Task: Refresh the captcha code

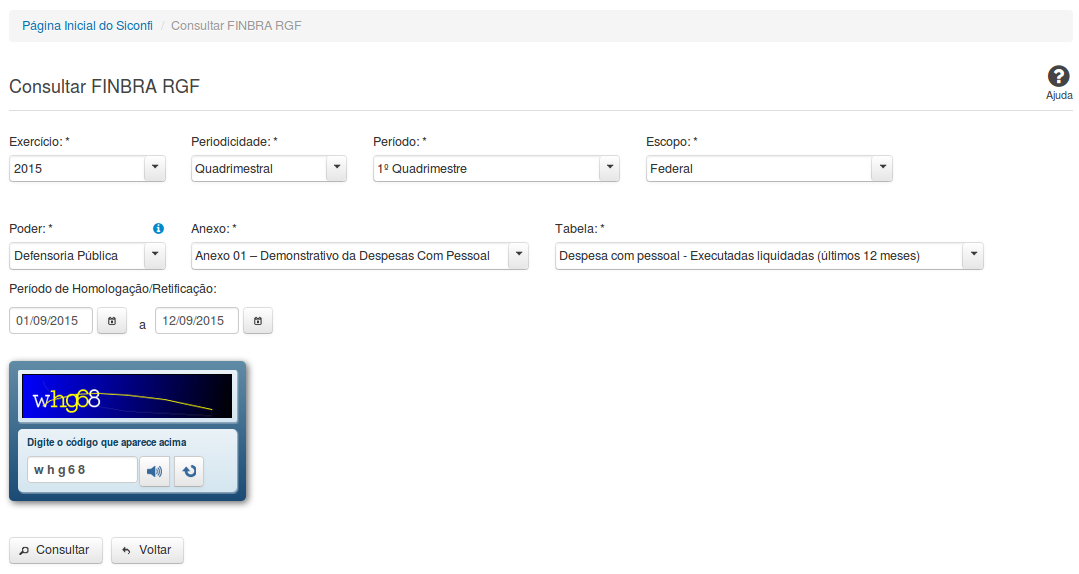Action: click(x=189, y=471)
